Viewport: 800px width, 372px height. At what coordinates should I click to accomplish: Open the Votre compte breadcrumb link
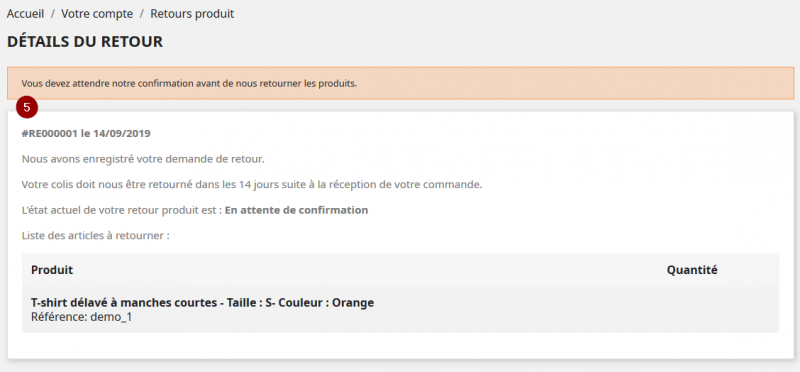[x=97, y=14]
